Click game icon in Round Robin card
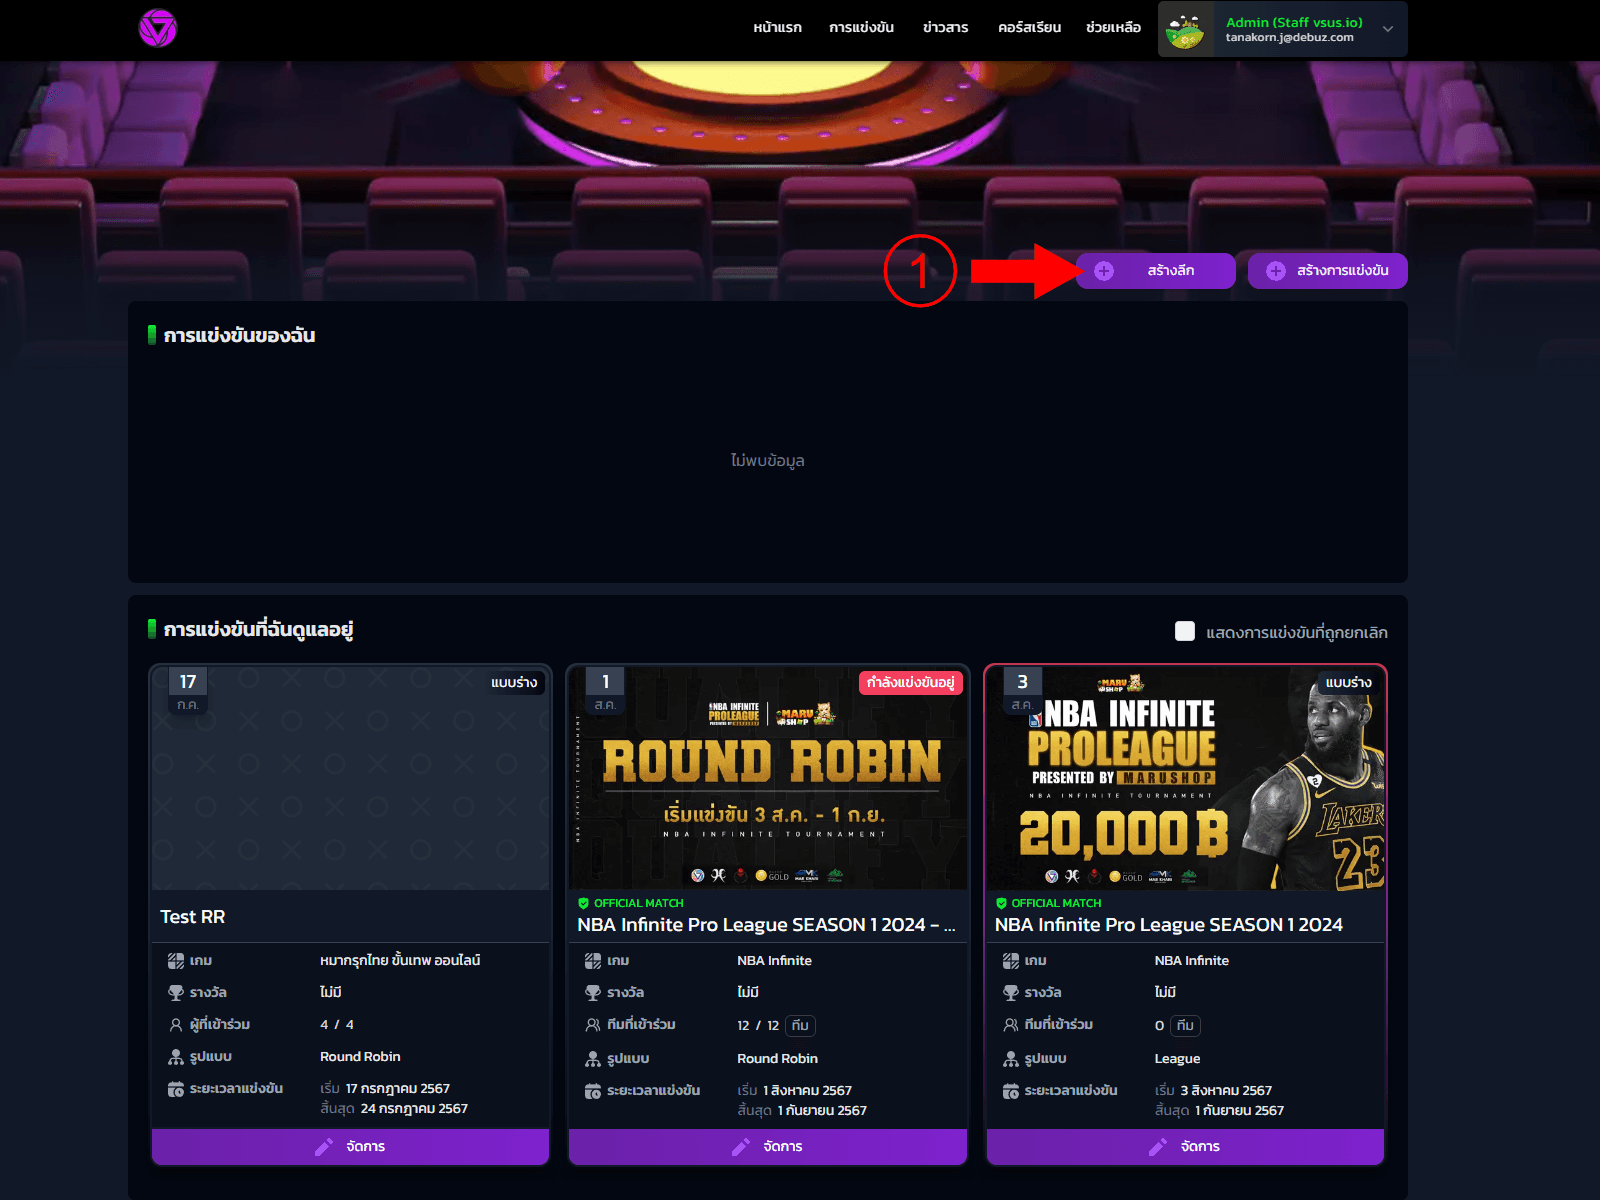The width and height of the screenshot is (1600, 1200). pos(593,961)
